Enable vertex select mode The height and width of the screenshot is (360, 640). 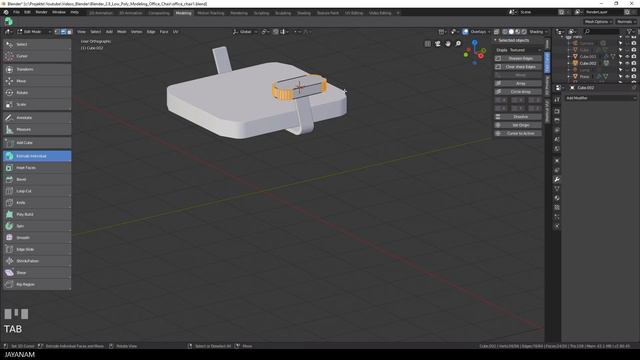(57, 32)
